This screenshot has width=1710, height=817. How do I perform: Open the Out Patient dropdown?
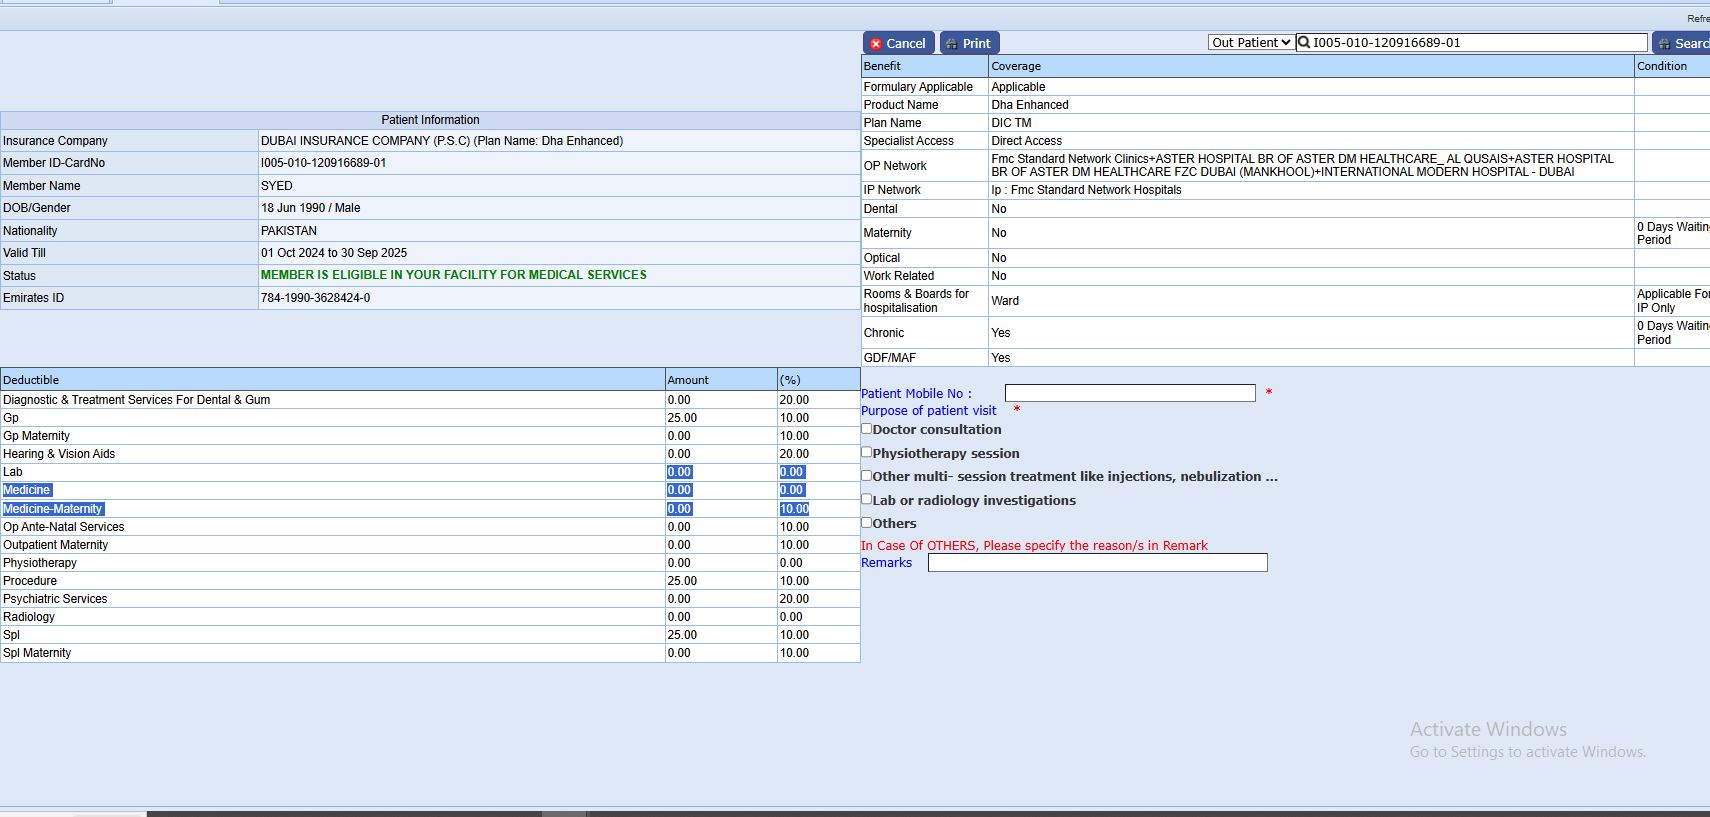(x=1251, y=43)
